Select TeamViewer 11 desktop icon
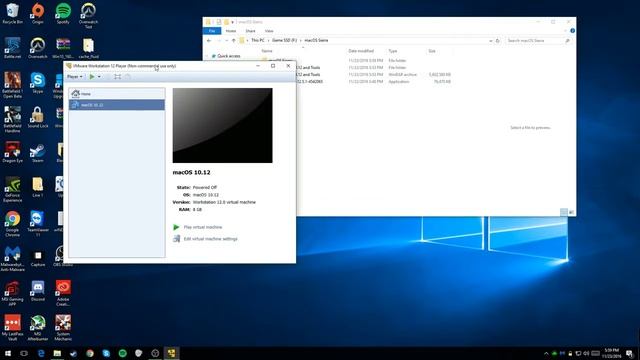This screenshot has height=360, width=640. [38, 224]
